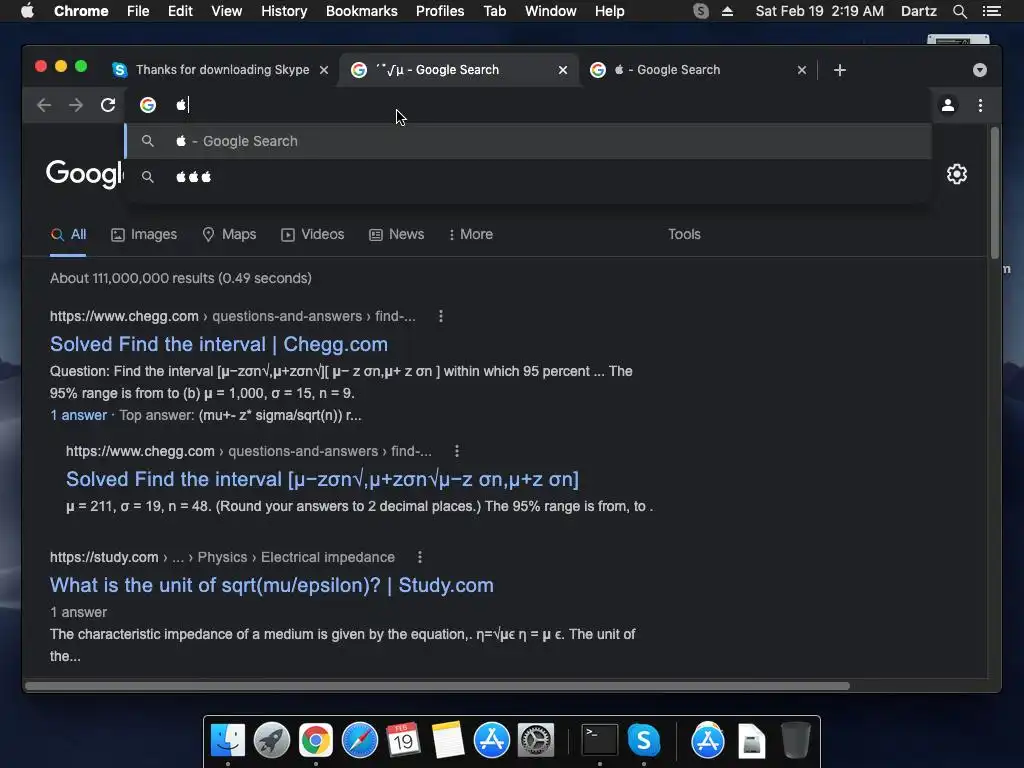
Task: Open Skype from the Dock
Action: (644, 740)
